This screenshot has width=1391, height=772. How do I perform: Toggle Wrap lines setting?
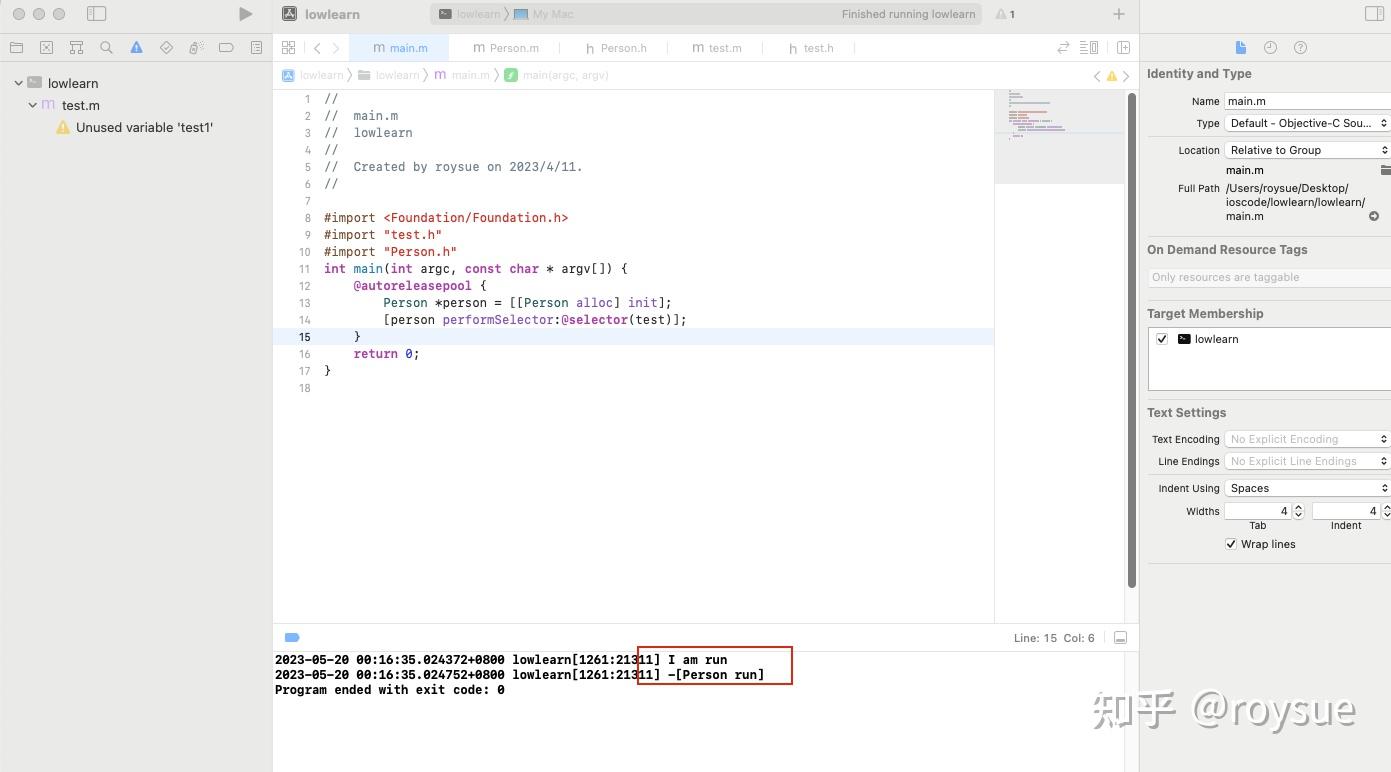[1232, 544]
